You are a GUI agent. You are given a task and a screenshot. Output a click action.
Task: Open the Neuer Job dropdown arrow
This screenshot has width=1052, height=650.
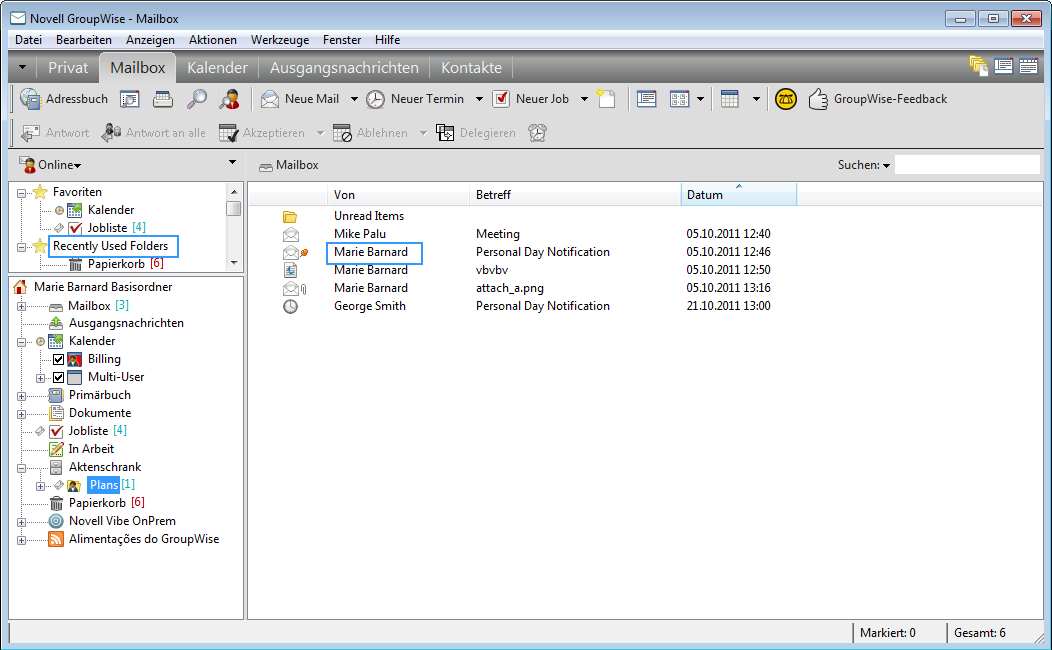pyautogui.click(x=584, y=99)
